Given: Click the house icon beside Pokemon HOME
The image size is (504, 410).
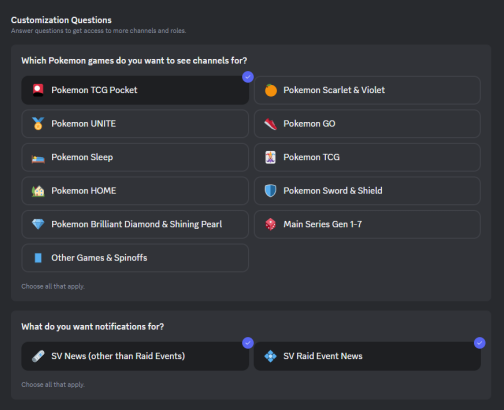Looking at the screenshot, I should 38,191.
